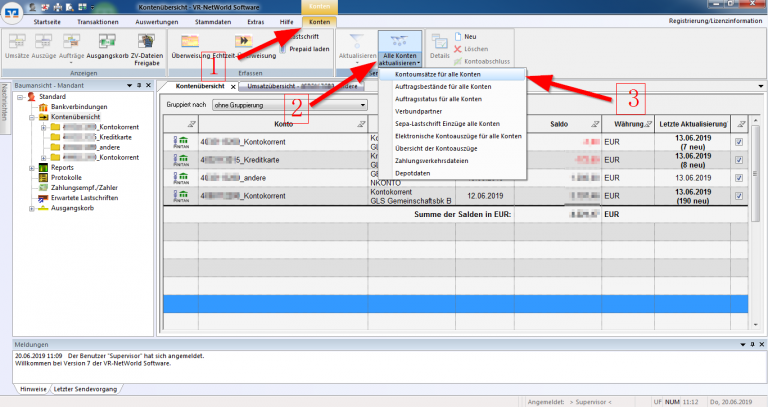Expand the Ausgangskorb tree node
This screenshot has width=768, height=407.
pyautogui.click(x=29, y=208)
